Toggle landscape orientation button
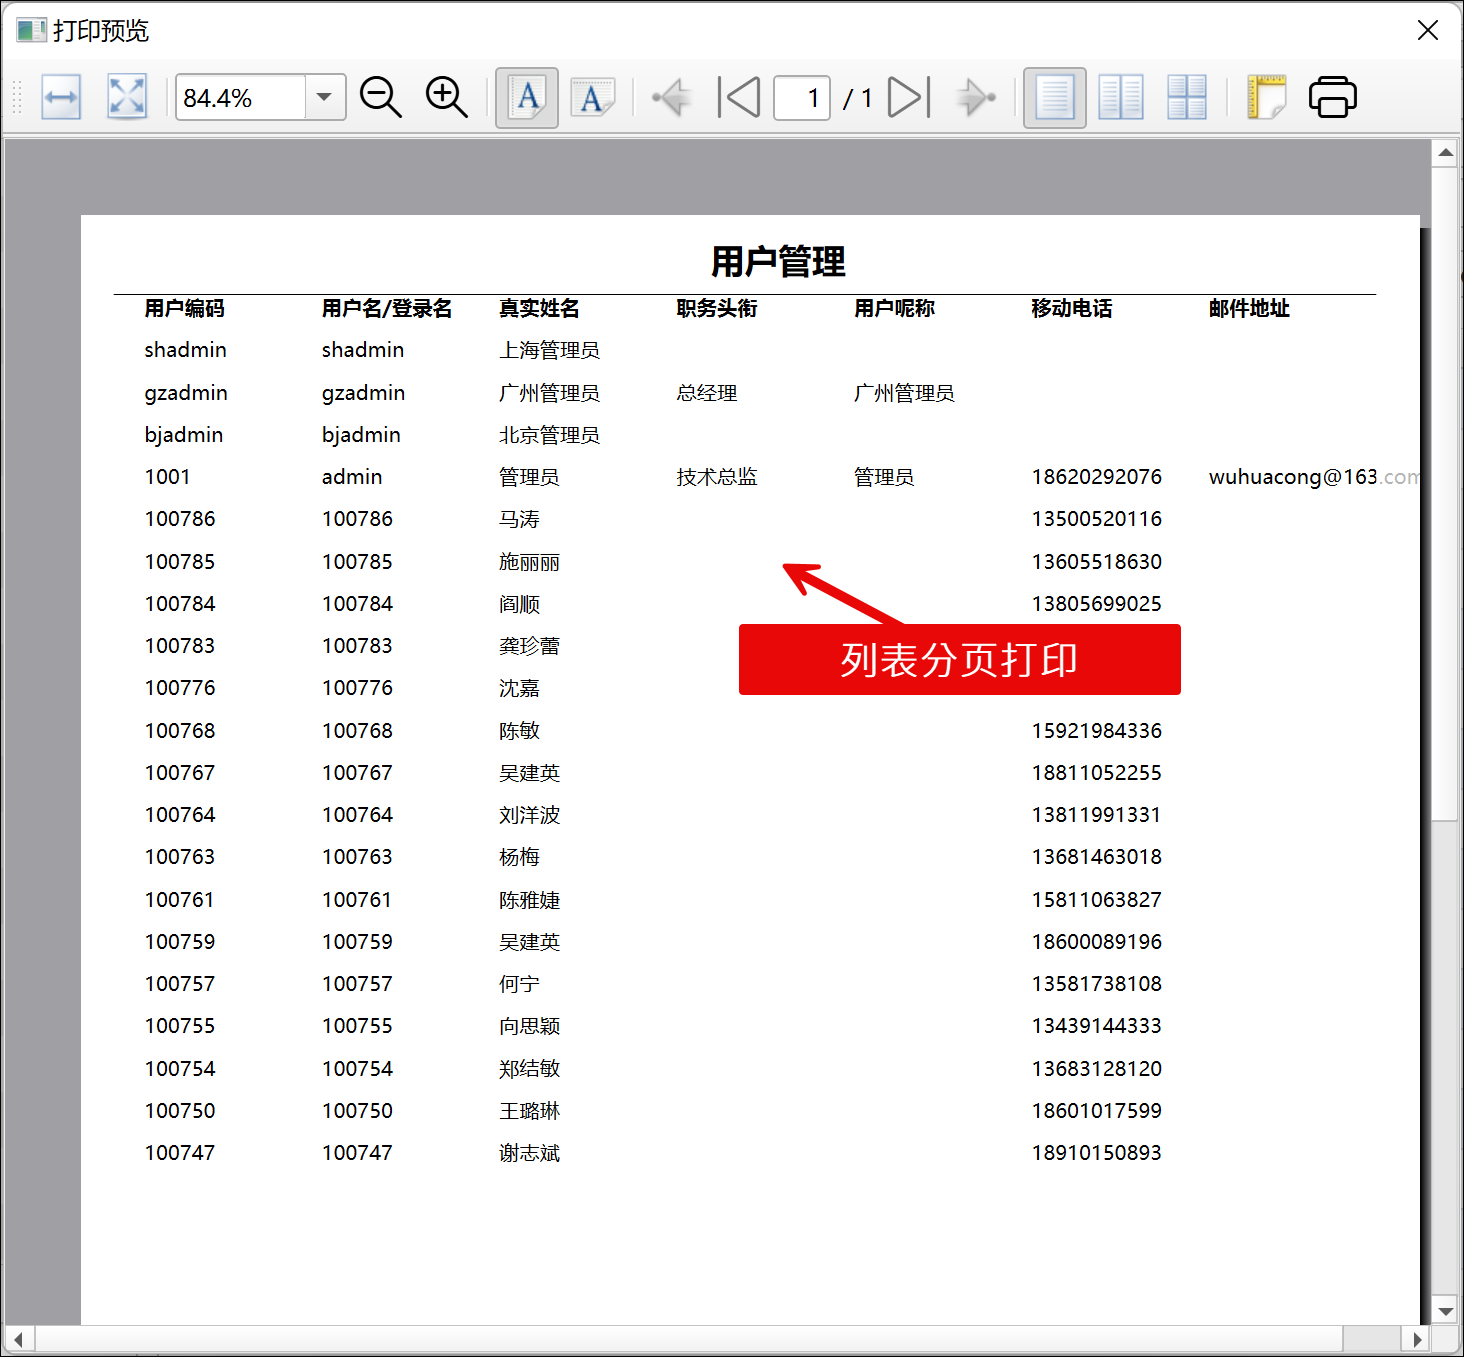 [x=593, y=98]
